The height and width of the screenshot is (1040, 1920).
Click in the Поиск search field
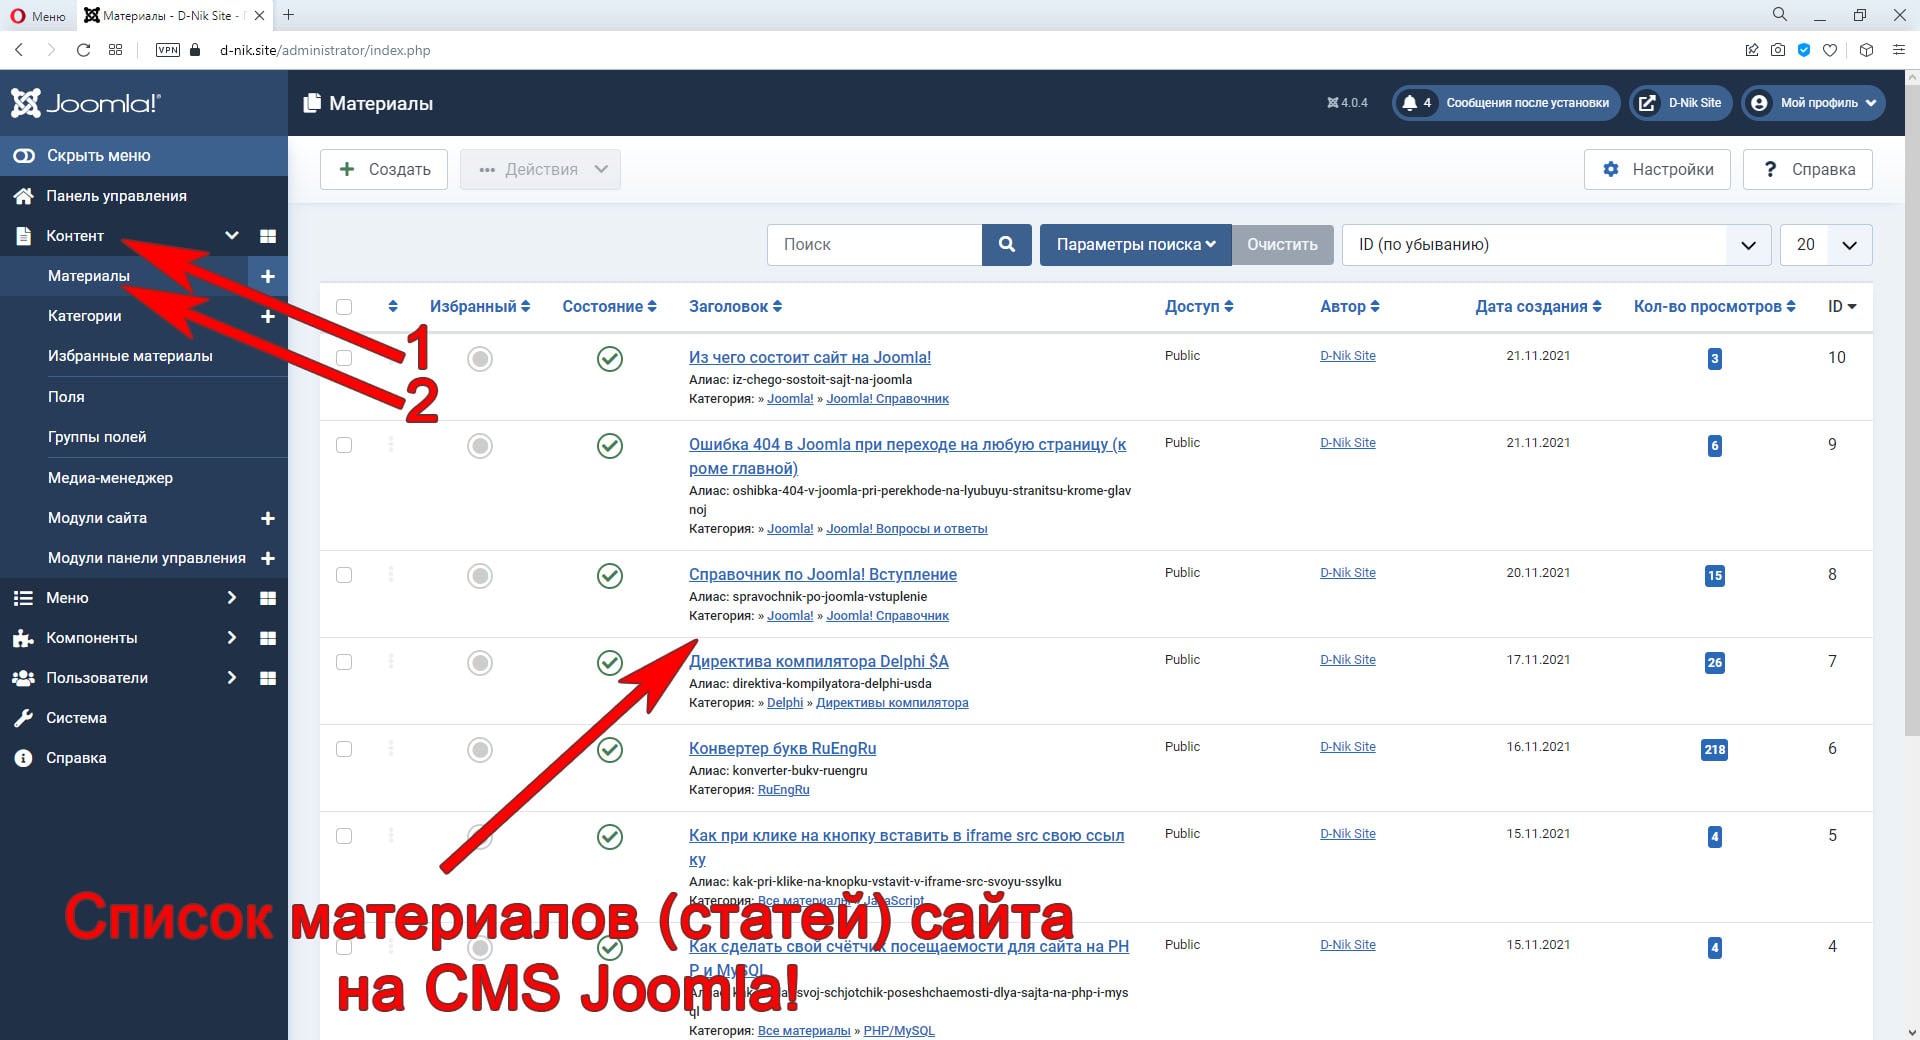[x=874, y=244]
